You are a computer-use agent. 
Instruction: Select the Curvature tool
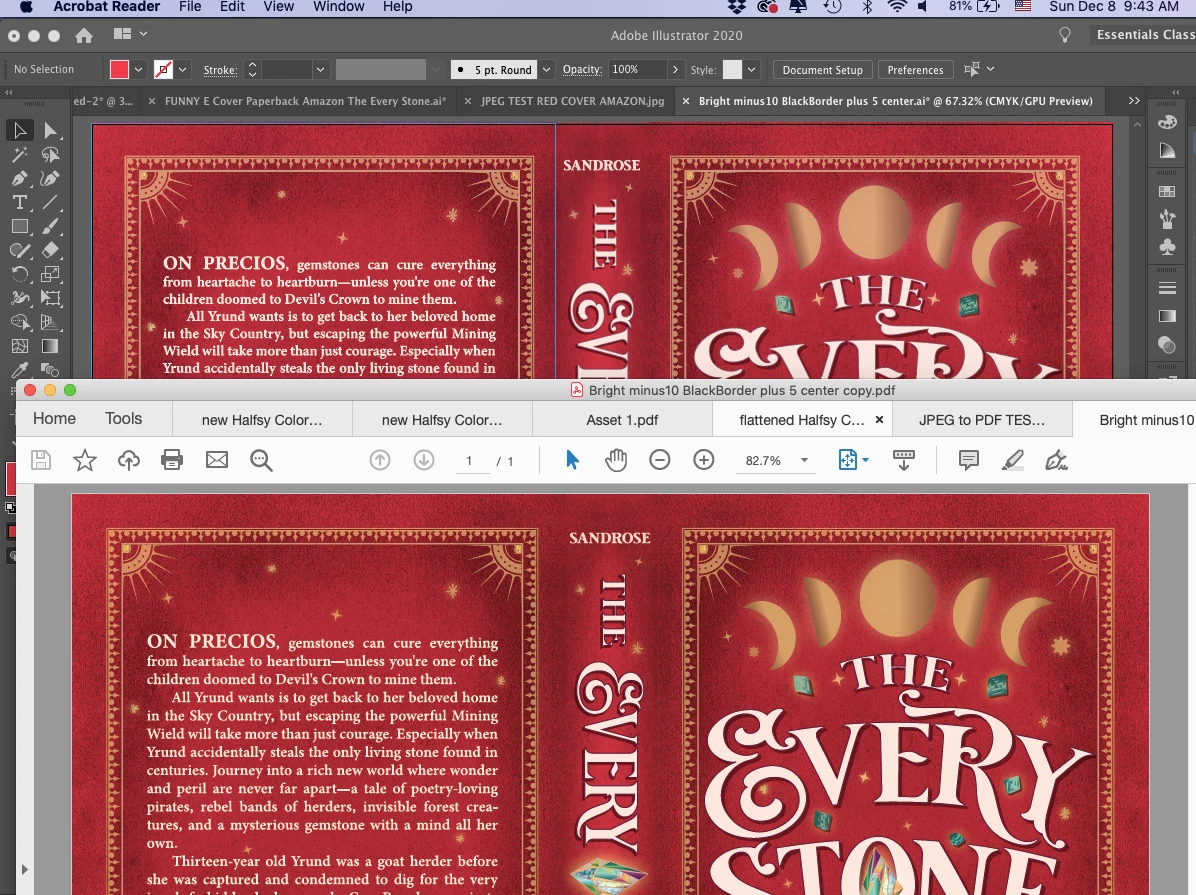coord(50,179)
